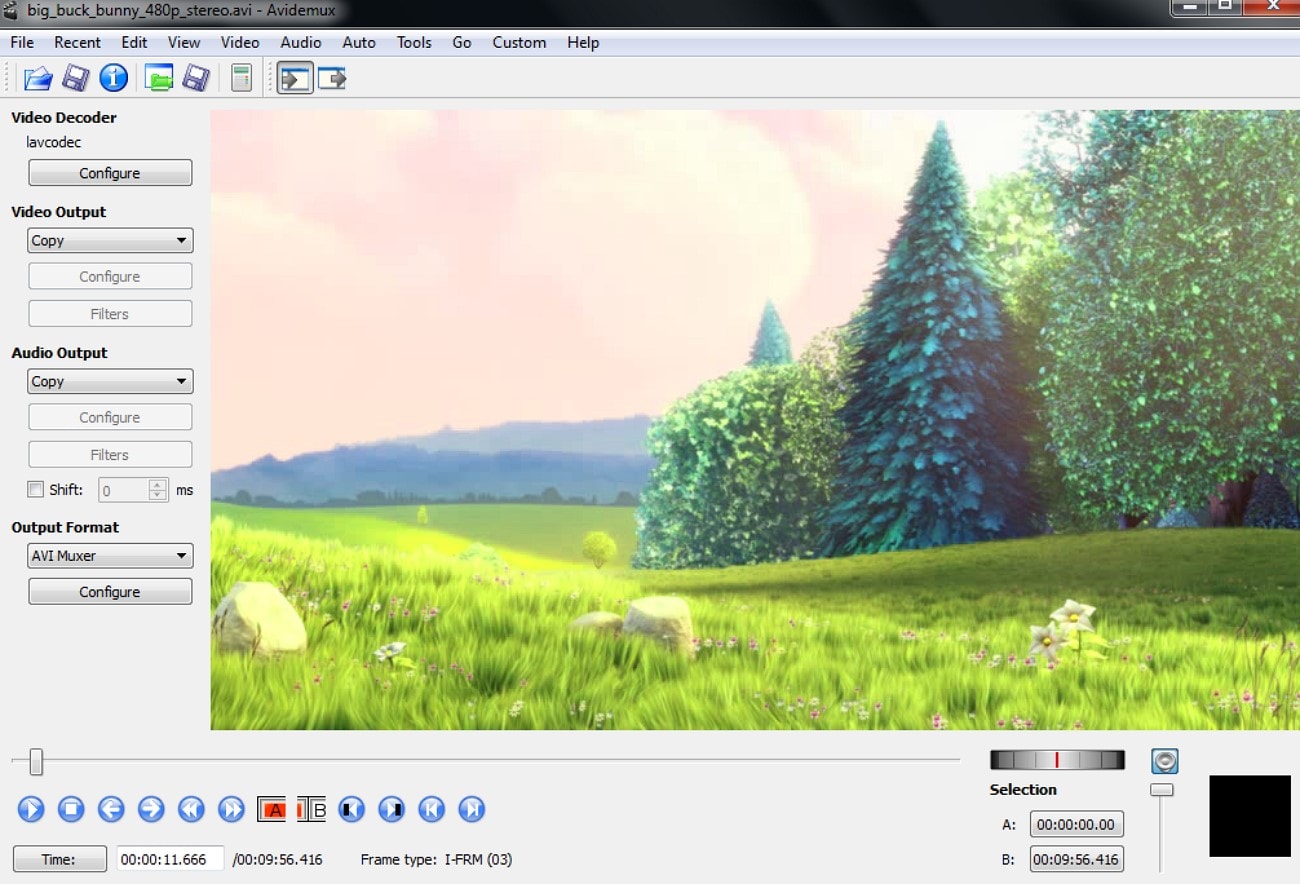Viewport: 1300px width, 884px height.
Task: Go to previous frame using the left arrow
Action: (111, 809)
